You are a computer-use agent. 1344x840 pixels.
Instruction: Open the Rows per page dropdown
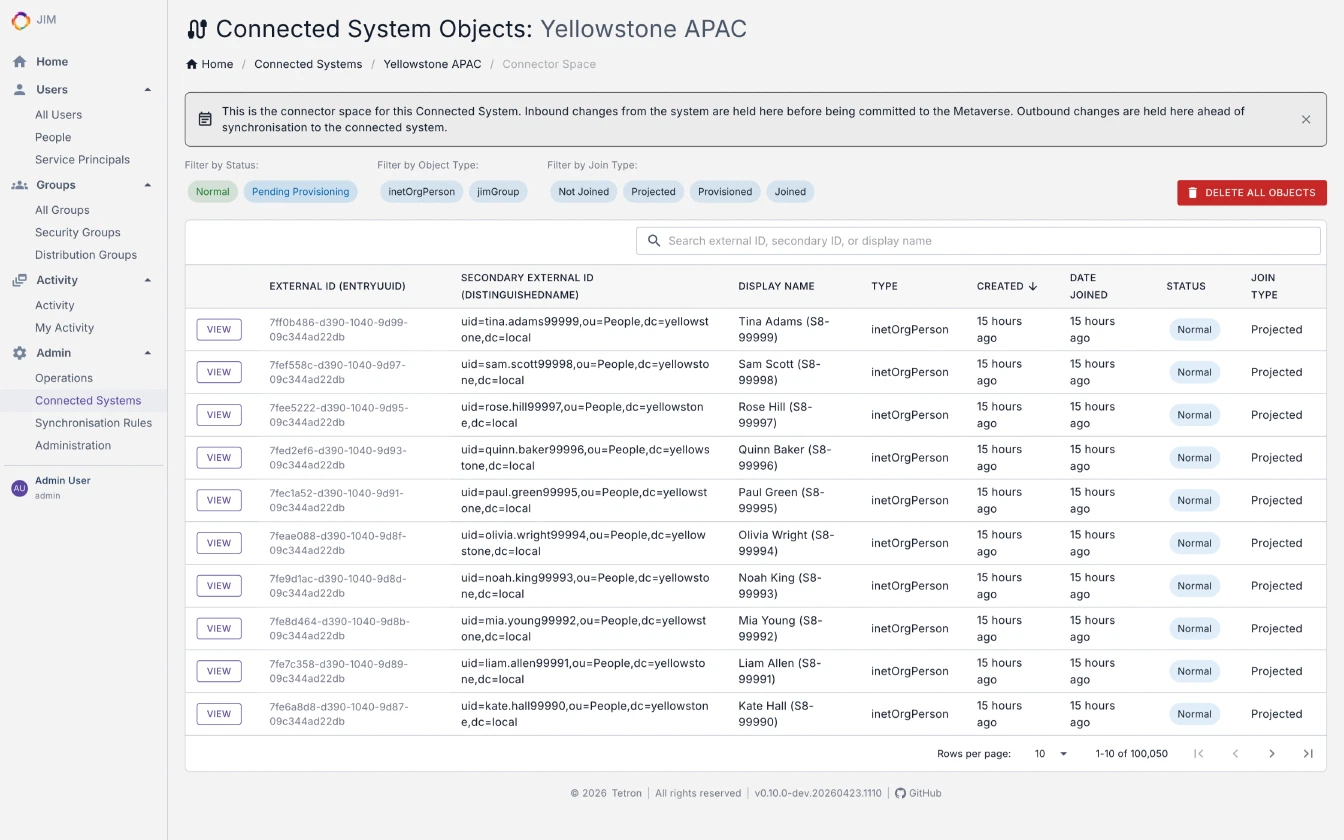point(1048,753)
